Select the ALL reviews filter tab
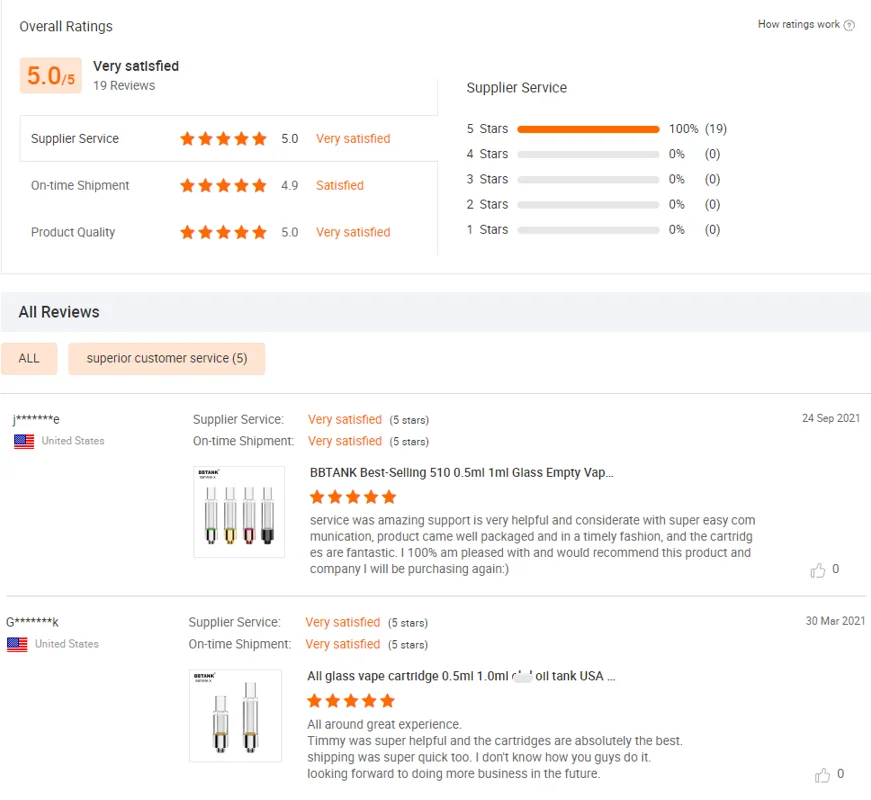Screen dimensions: 871x800 [x=29, y=358]
